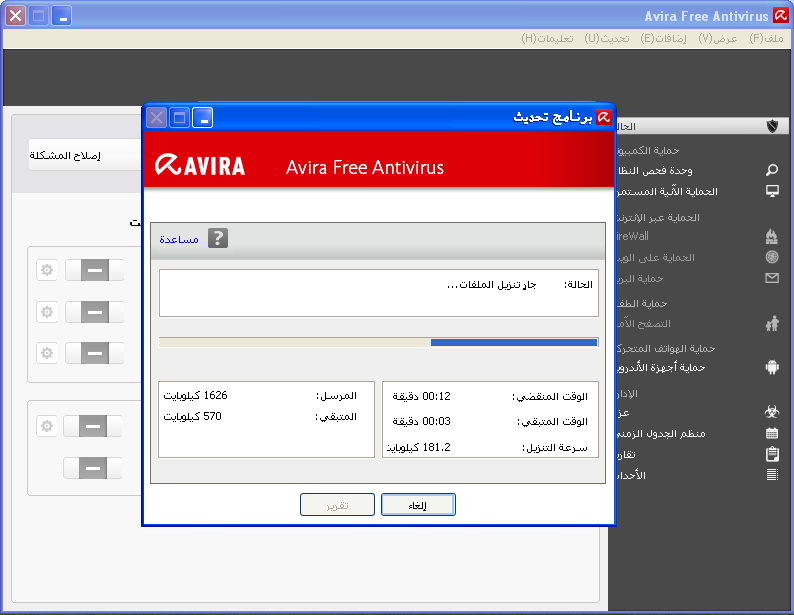
Task: Open the تحديث(U) update menu
Action: coord(607,38)
